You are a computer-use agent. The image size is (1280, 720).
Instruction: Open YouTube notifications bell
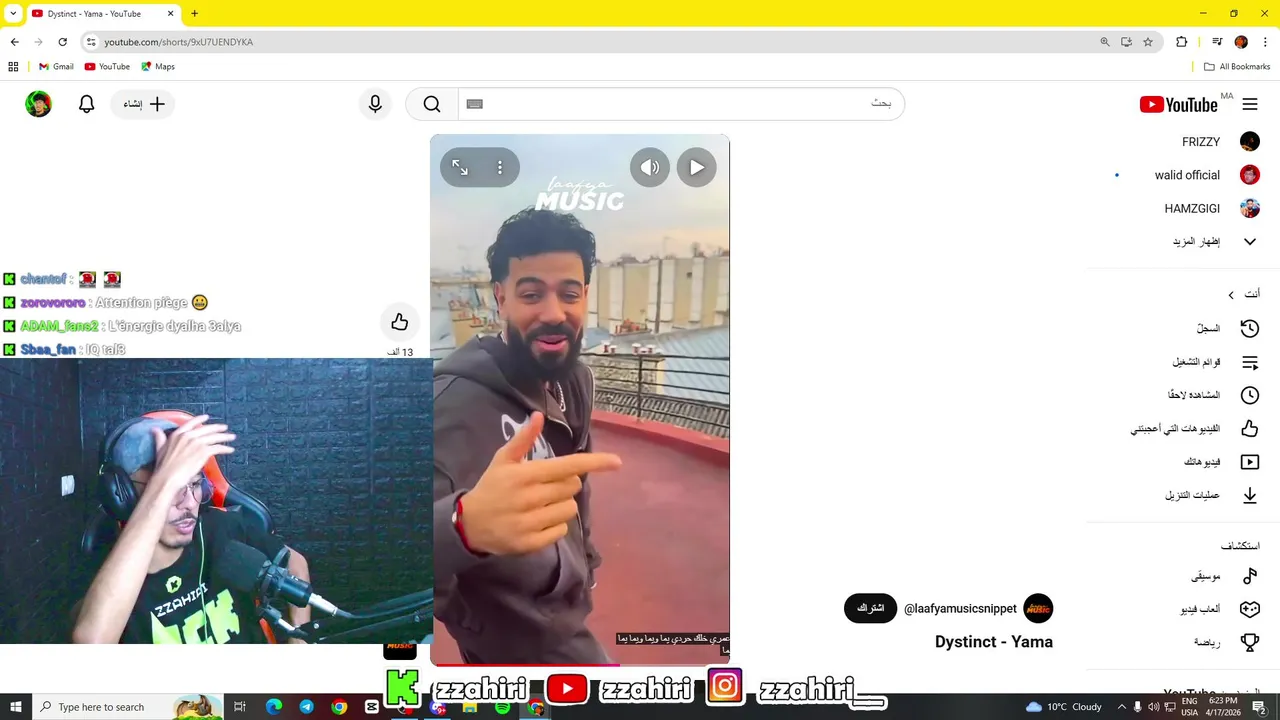click(x=86, y=104)
